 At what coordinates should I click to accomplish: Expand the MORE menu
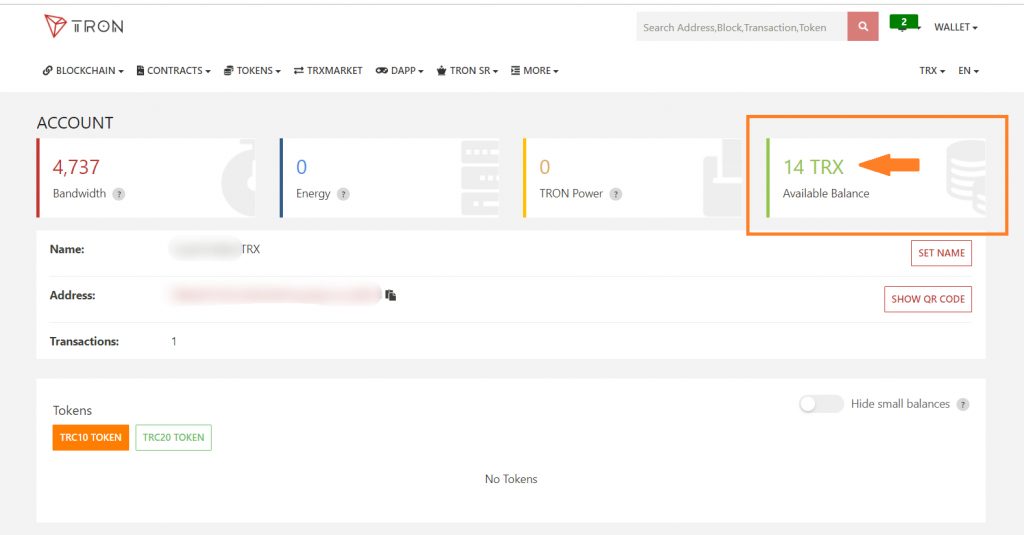coord(534,71)
